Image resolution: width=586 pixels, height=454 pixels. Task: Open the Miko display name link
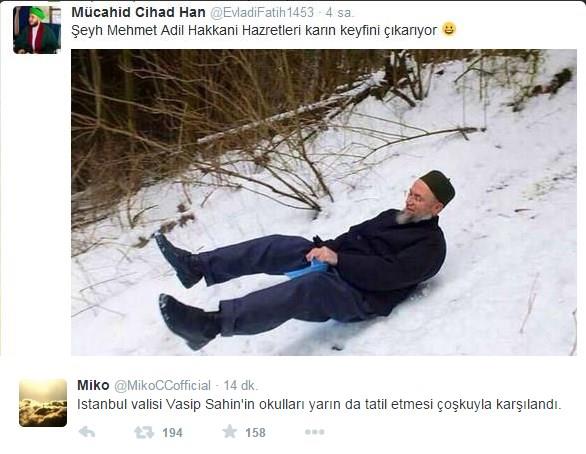click(93, 385)
